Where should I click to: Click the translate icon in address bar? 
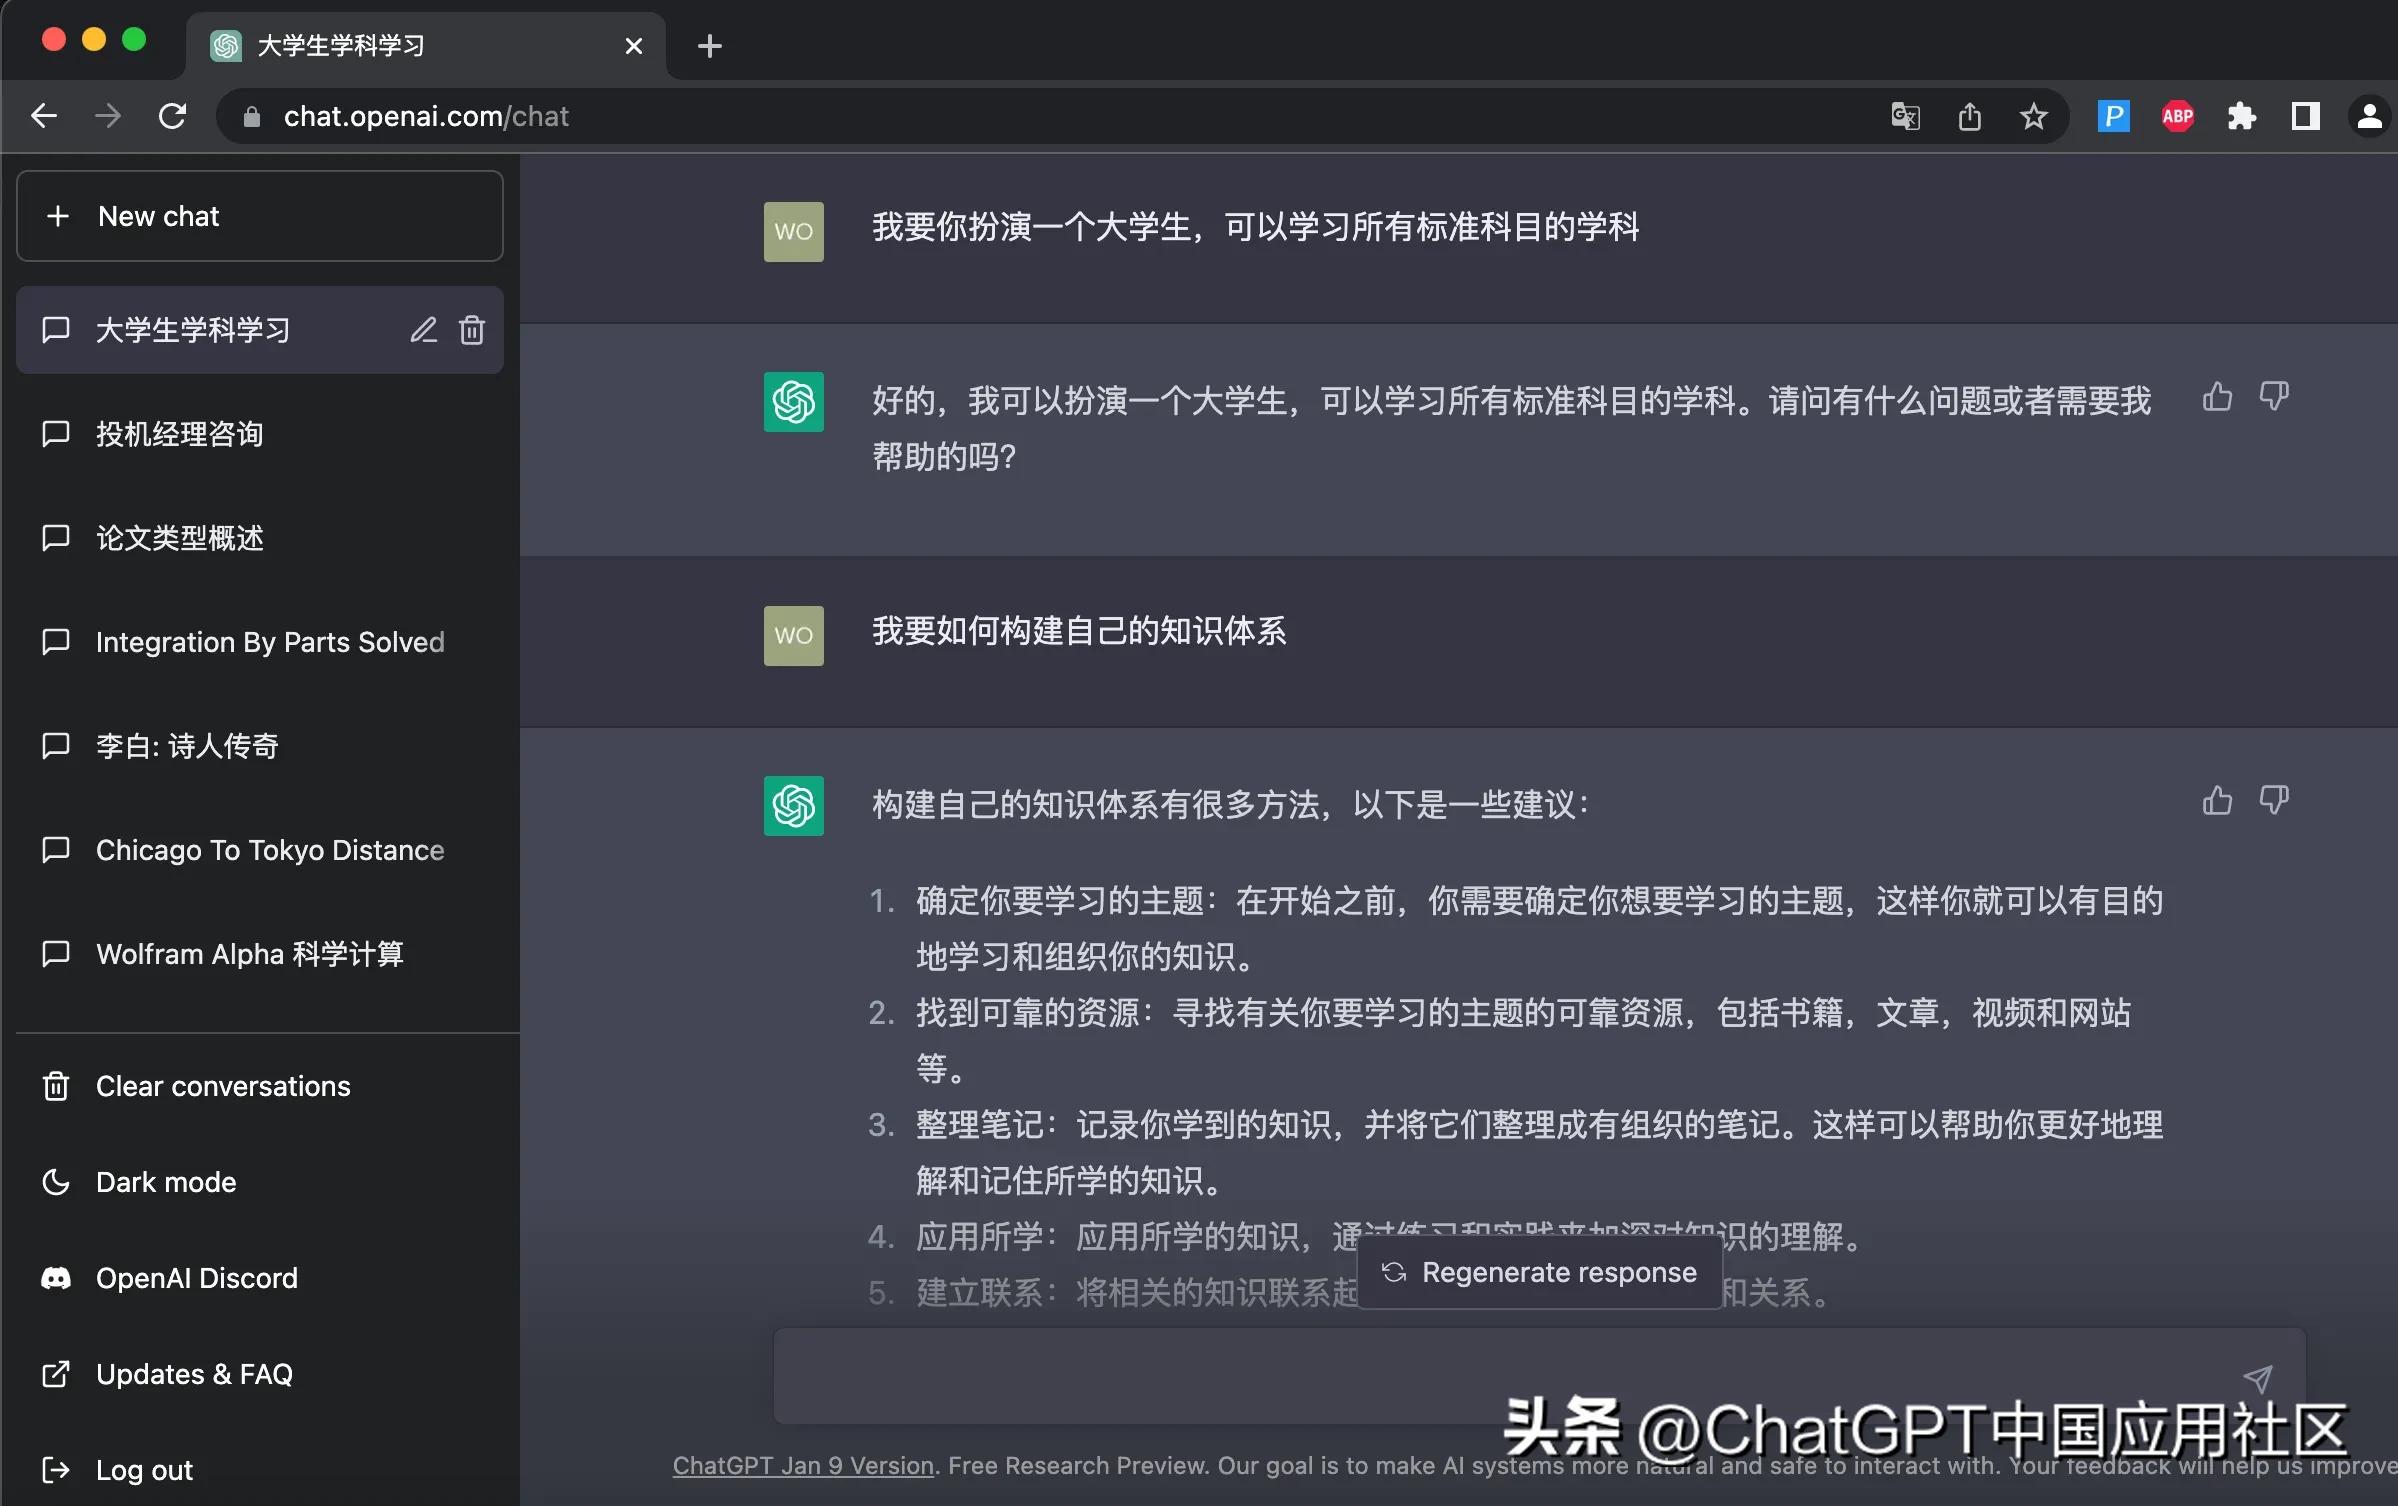pyautogui.click(x=1904, y=116)
